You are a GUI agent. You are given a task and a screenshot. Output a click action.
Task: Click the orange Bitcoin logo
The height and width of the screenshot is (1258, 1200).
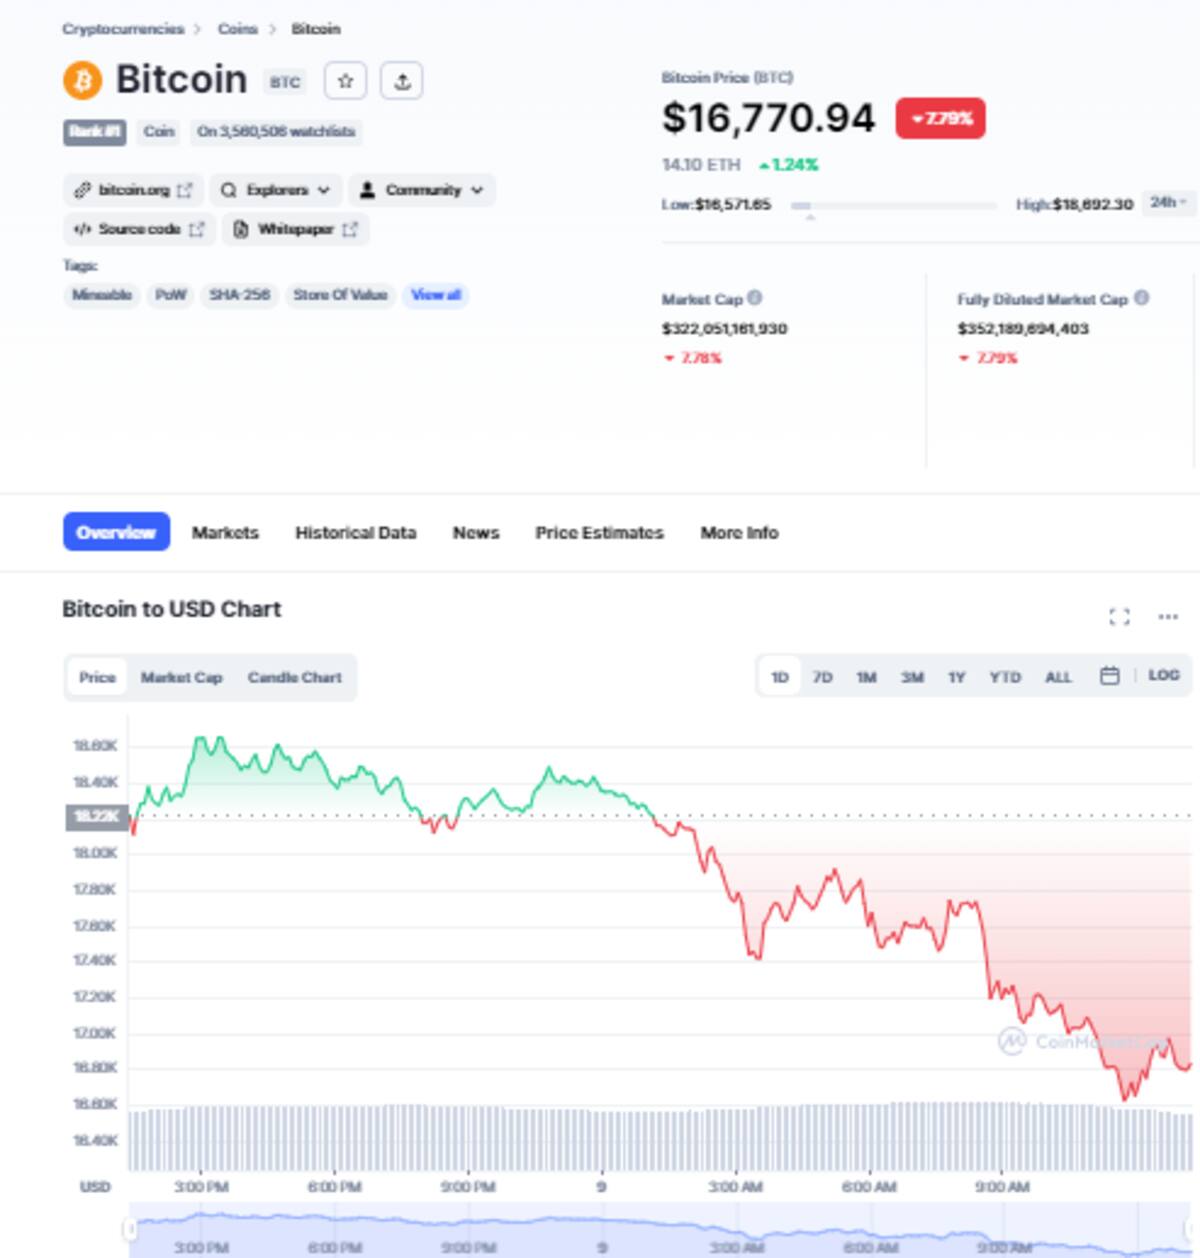coord(82,80)
